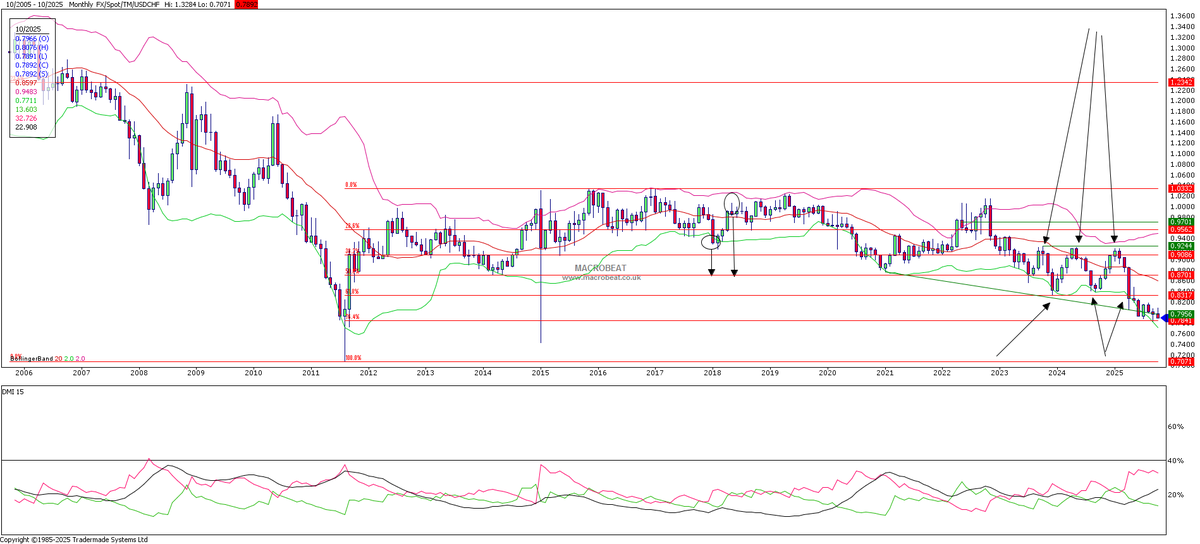The image size is (1200, 544).
Task: Click the blue current-price marker arrow on the axis
Action: click(x=1164, y=318)
